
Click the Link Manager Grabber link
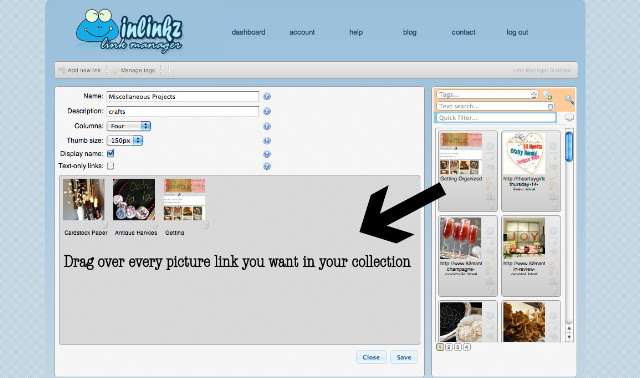tap(542, 70)
